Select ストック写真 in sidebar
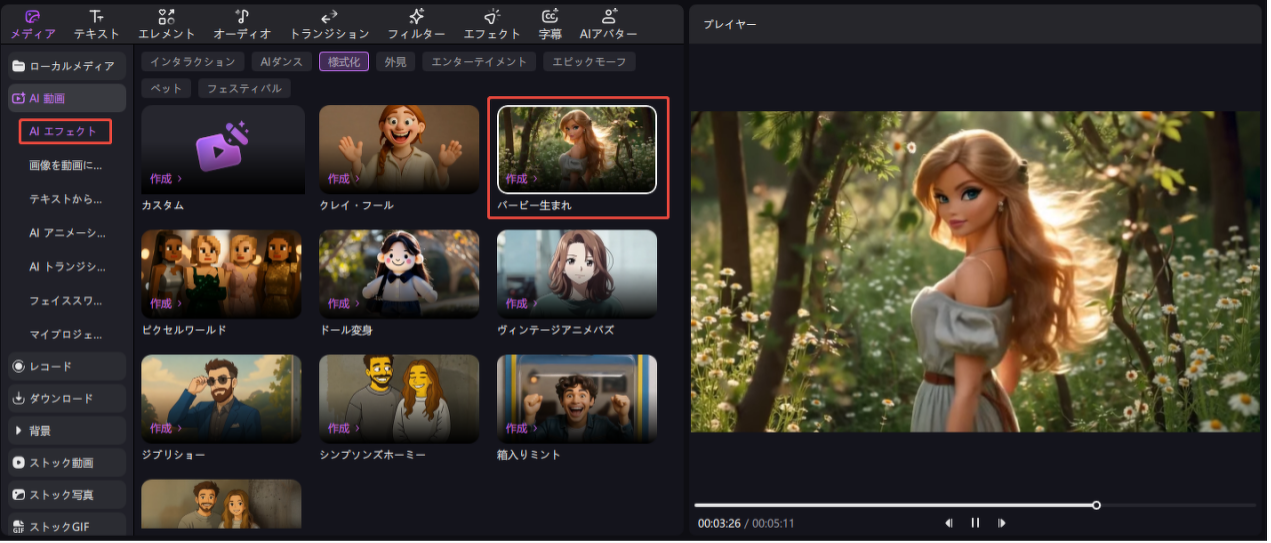Screen dimensions: 1271x543 pyautogui.click(x=67, y=495)
